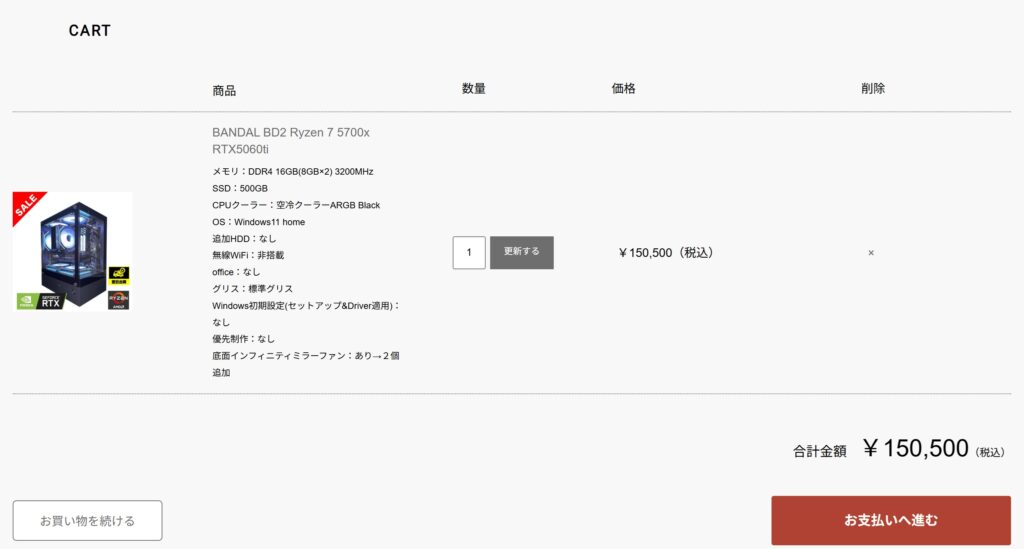Click the item price ￥150,500（税込）
The width and height of the screenshot is (1024, 549).
(x=666, y=253)
